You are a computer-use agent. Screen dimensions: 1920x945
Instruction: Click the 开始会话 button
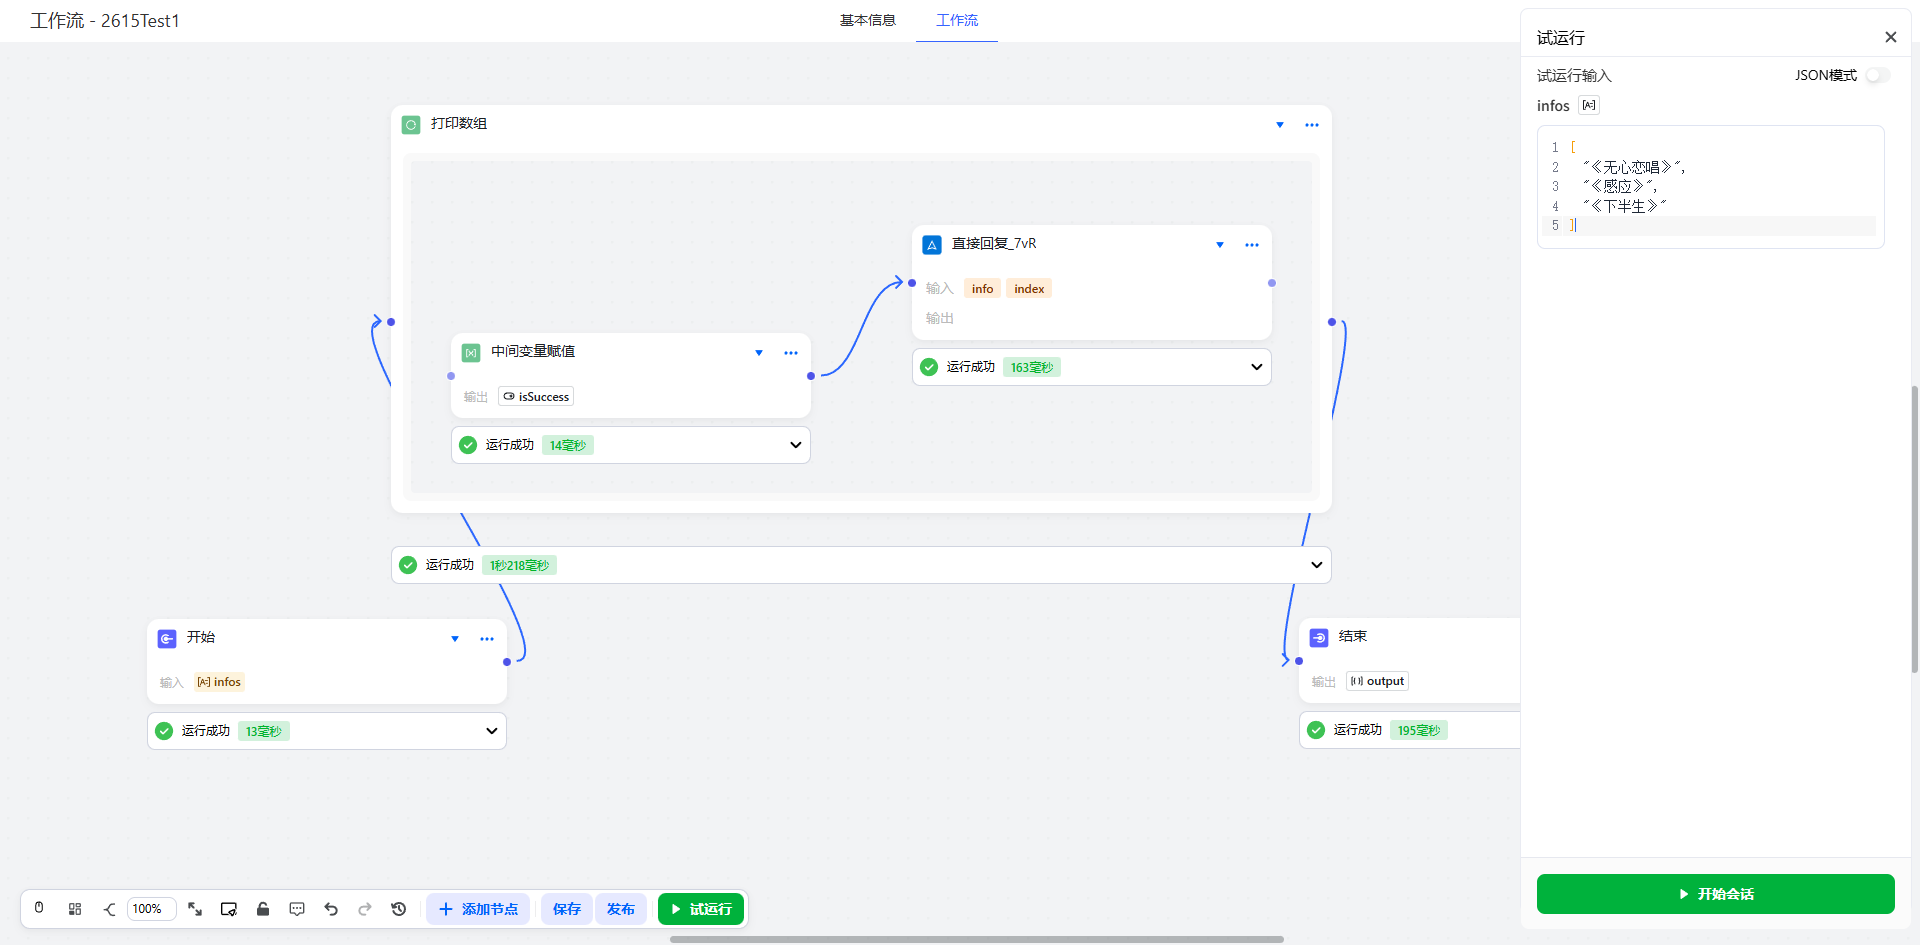(x=1715, y=894)
